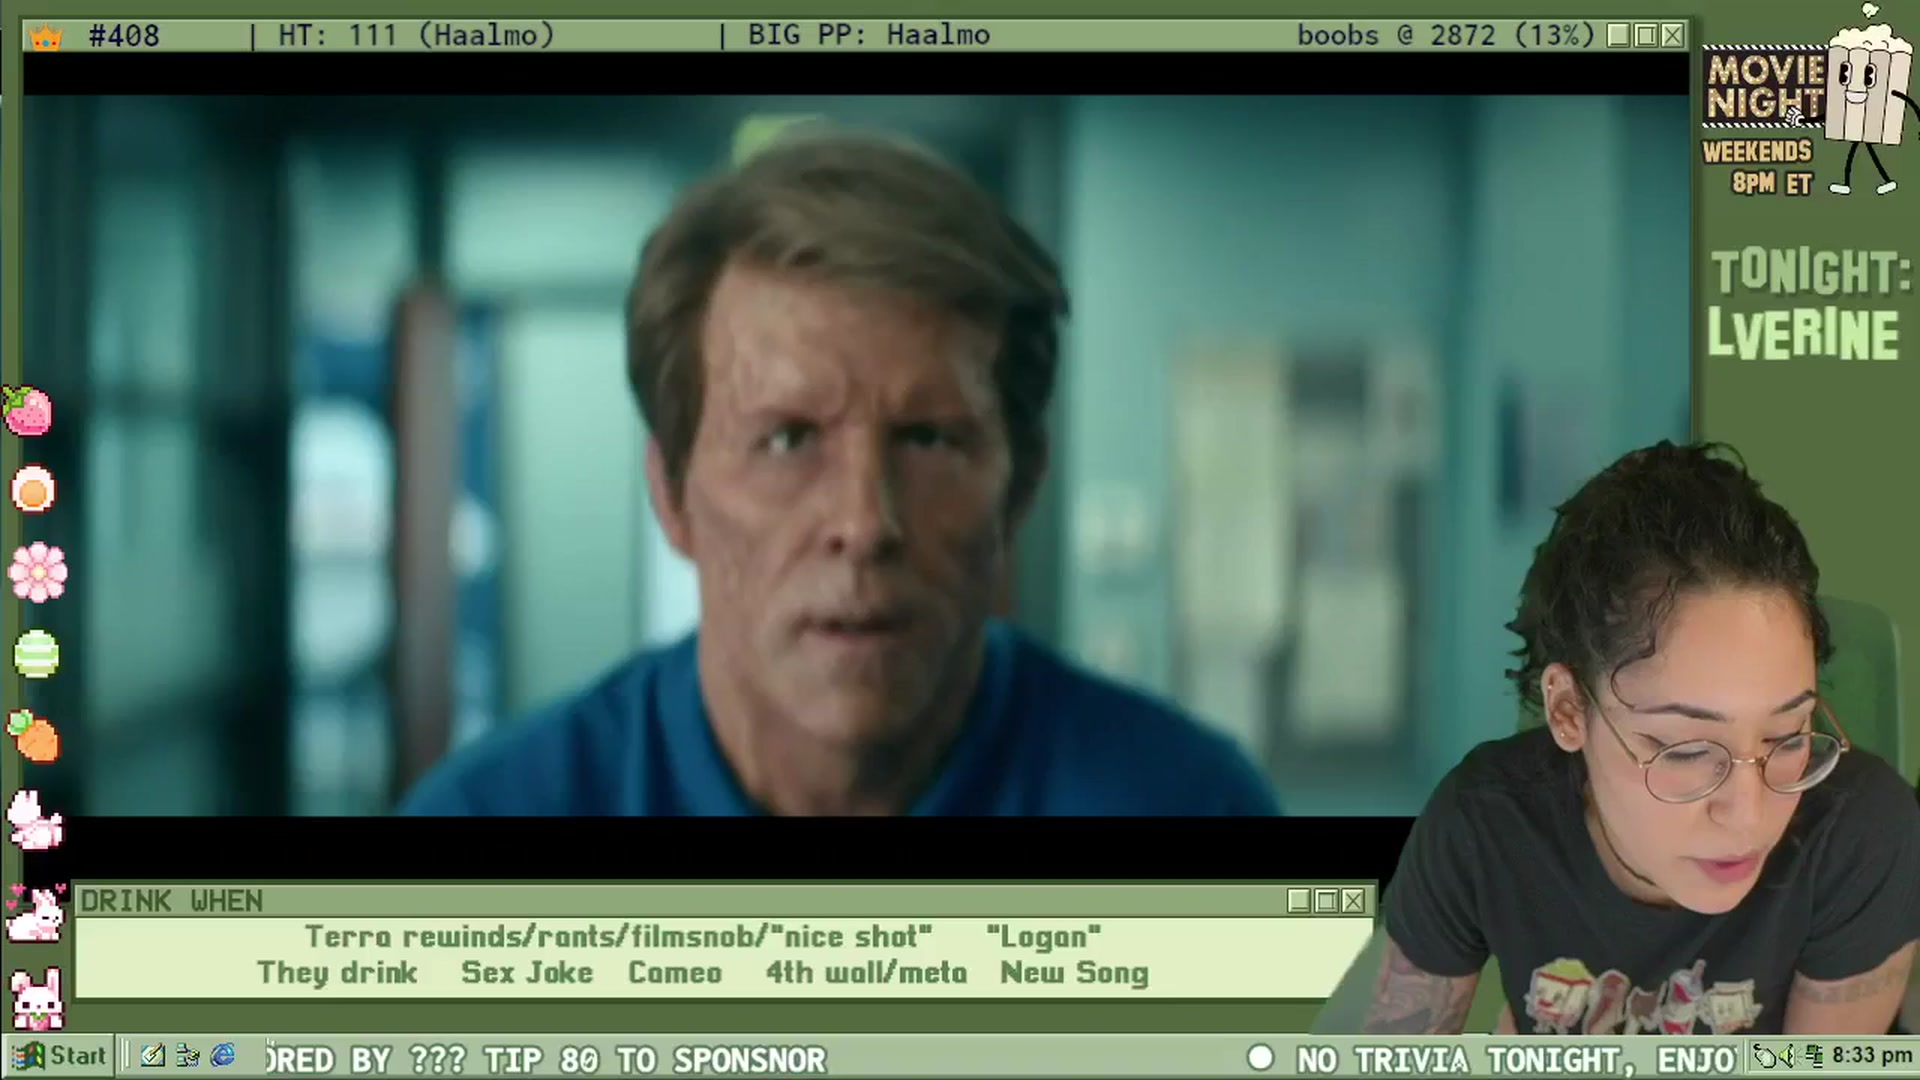Click the "Logan" drink rule
Image resolution: width=1920 pixels, height=1080 pixels.
tap(1043, 937)
